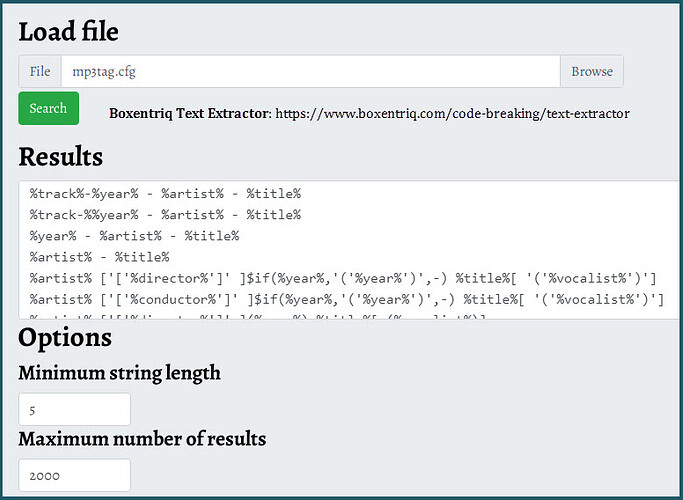This screenshot has width=683, height=500.
Task: Click the Boxentriq Text Extractor bold label
Action: click(190, 113)
